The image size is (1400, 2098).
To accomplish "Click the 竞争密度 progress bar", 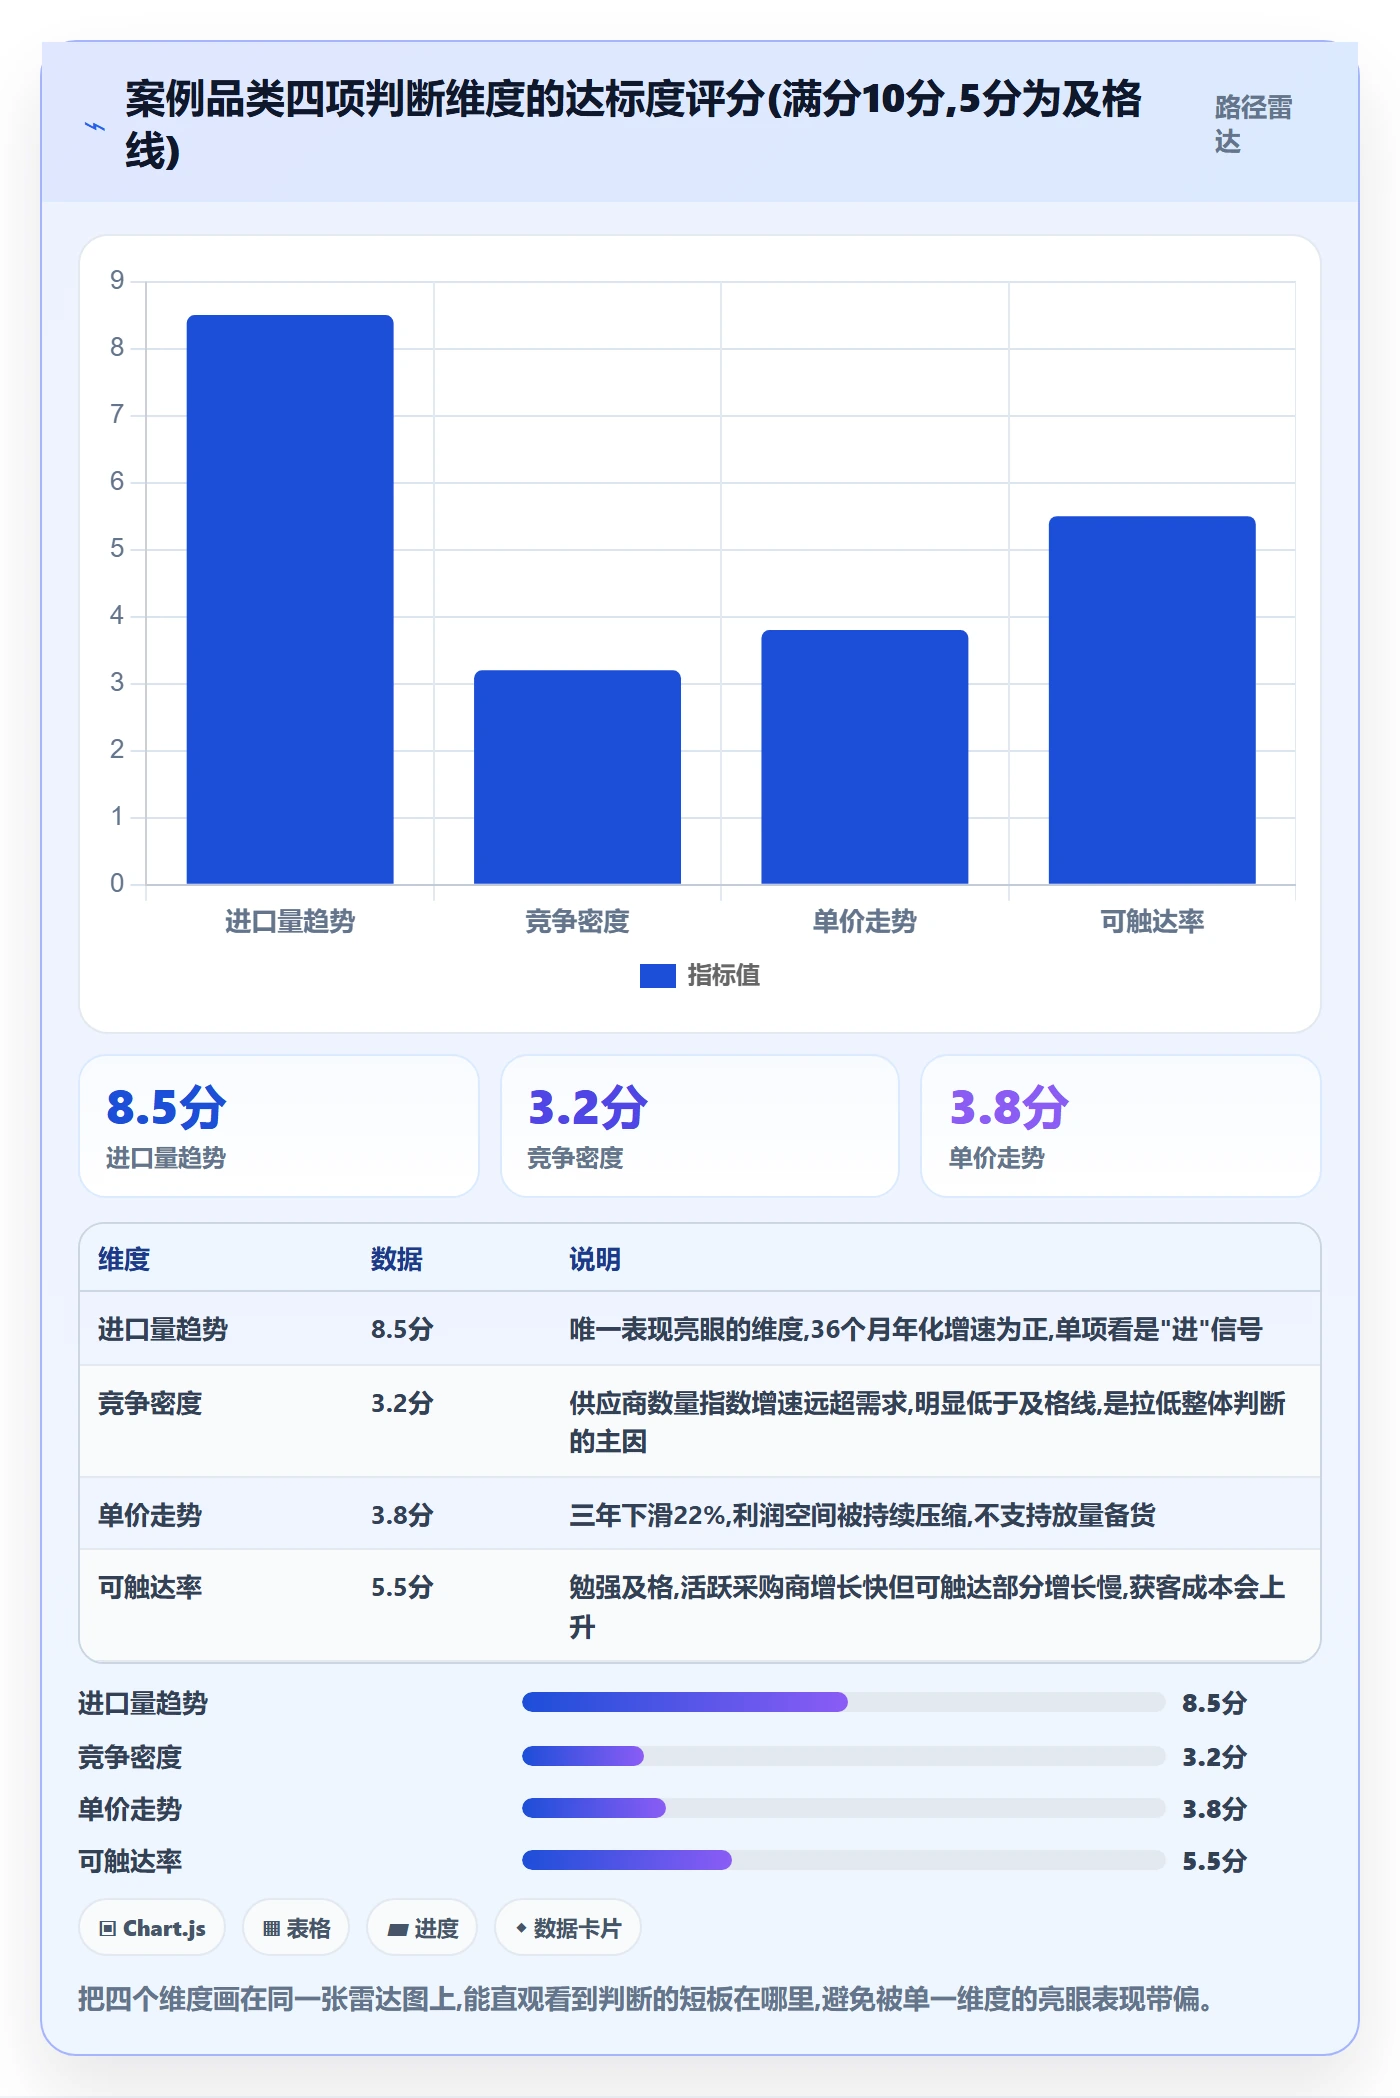I will pyautogui.click(x=844, y=1756).
